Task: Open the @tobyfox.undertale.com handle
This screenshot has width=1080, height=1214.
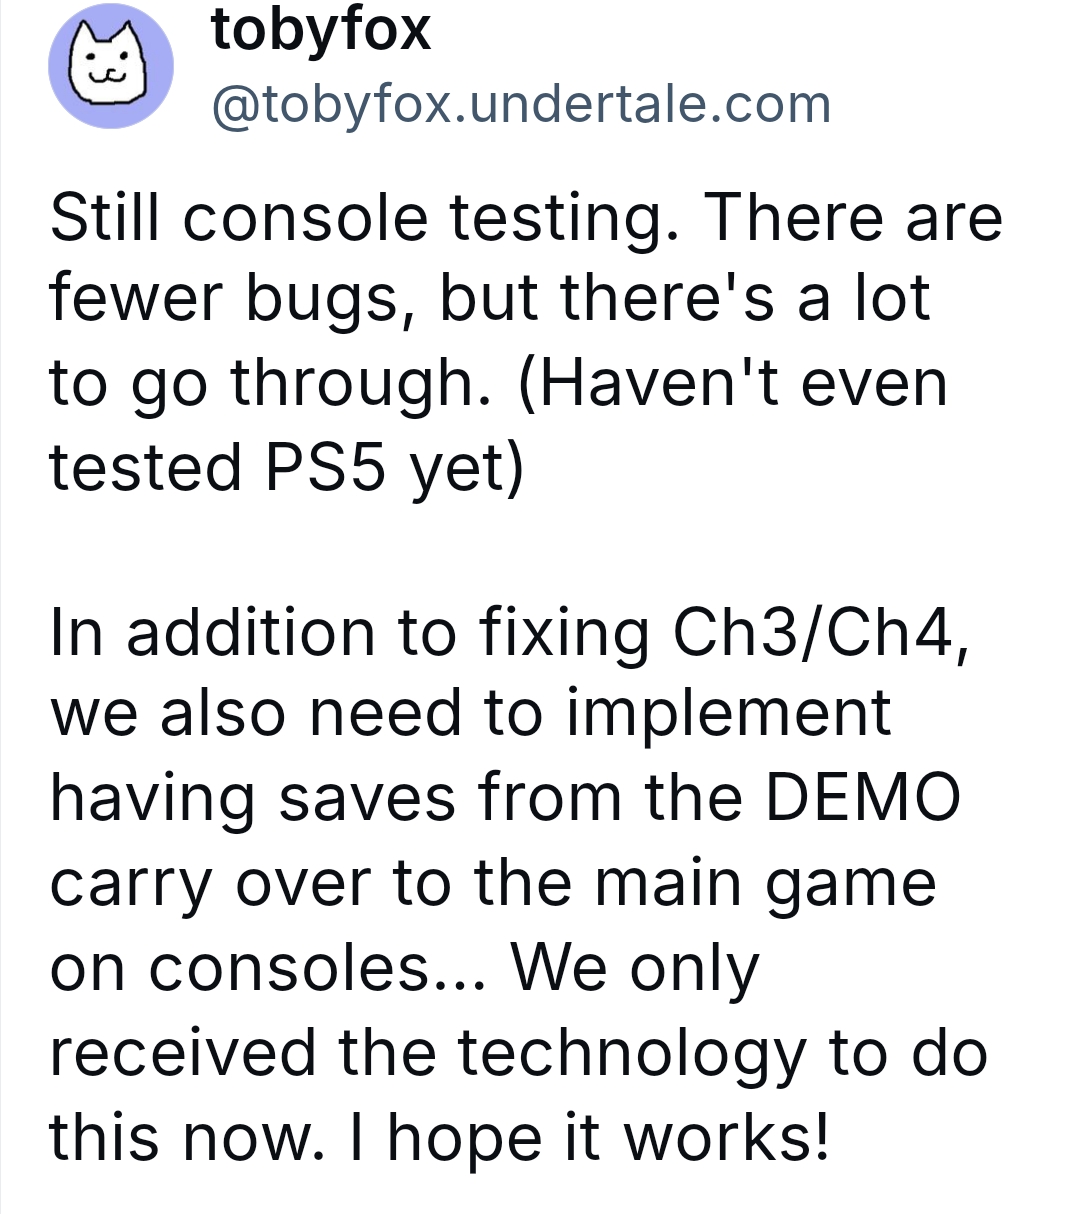Action: (521, 104)
